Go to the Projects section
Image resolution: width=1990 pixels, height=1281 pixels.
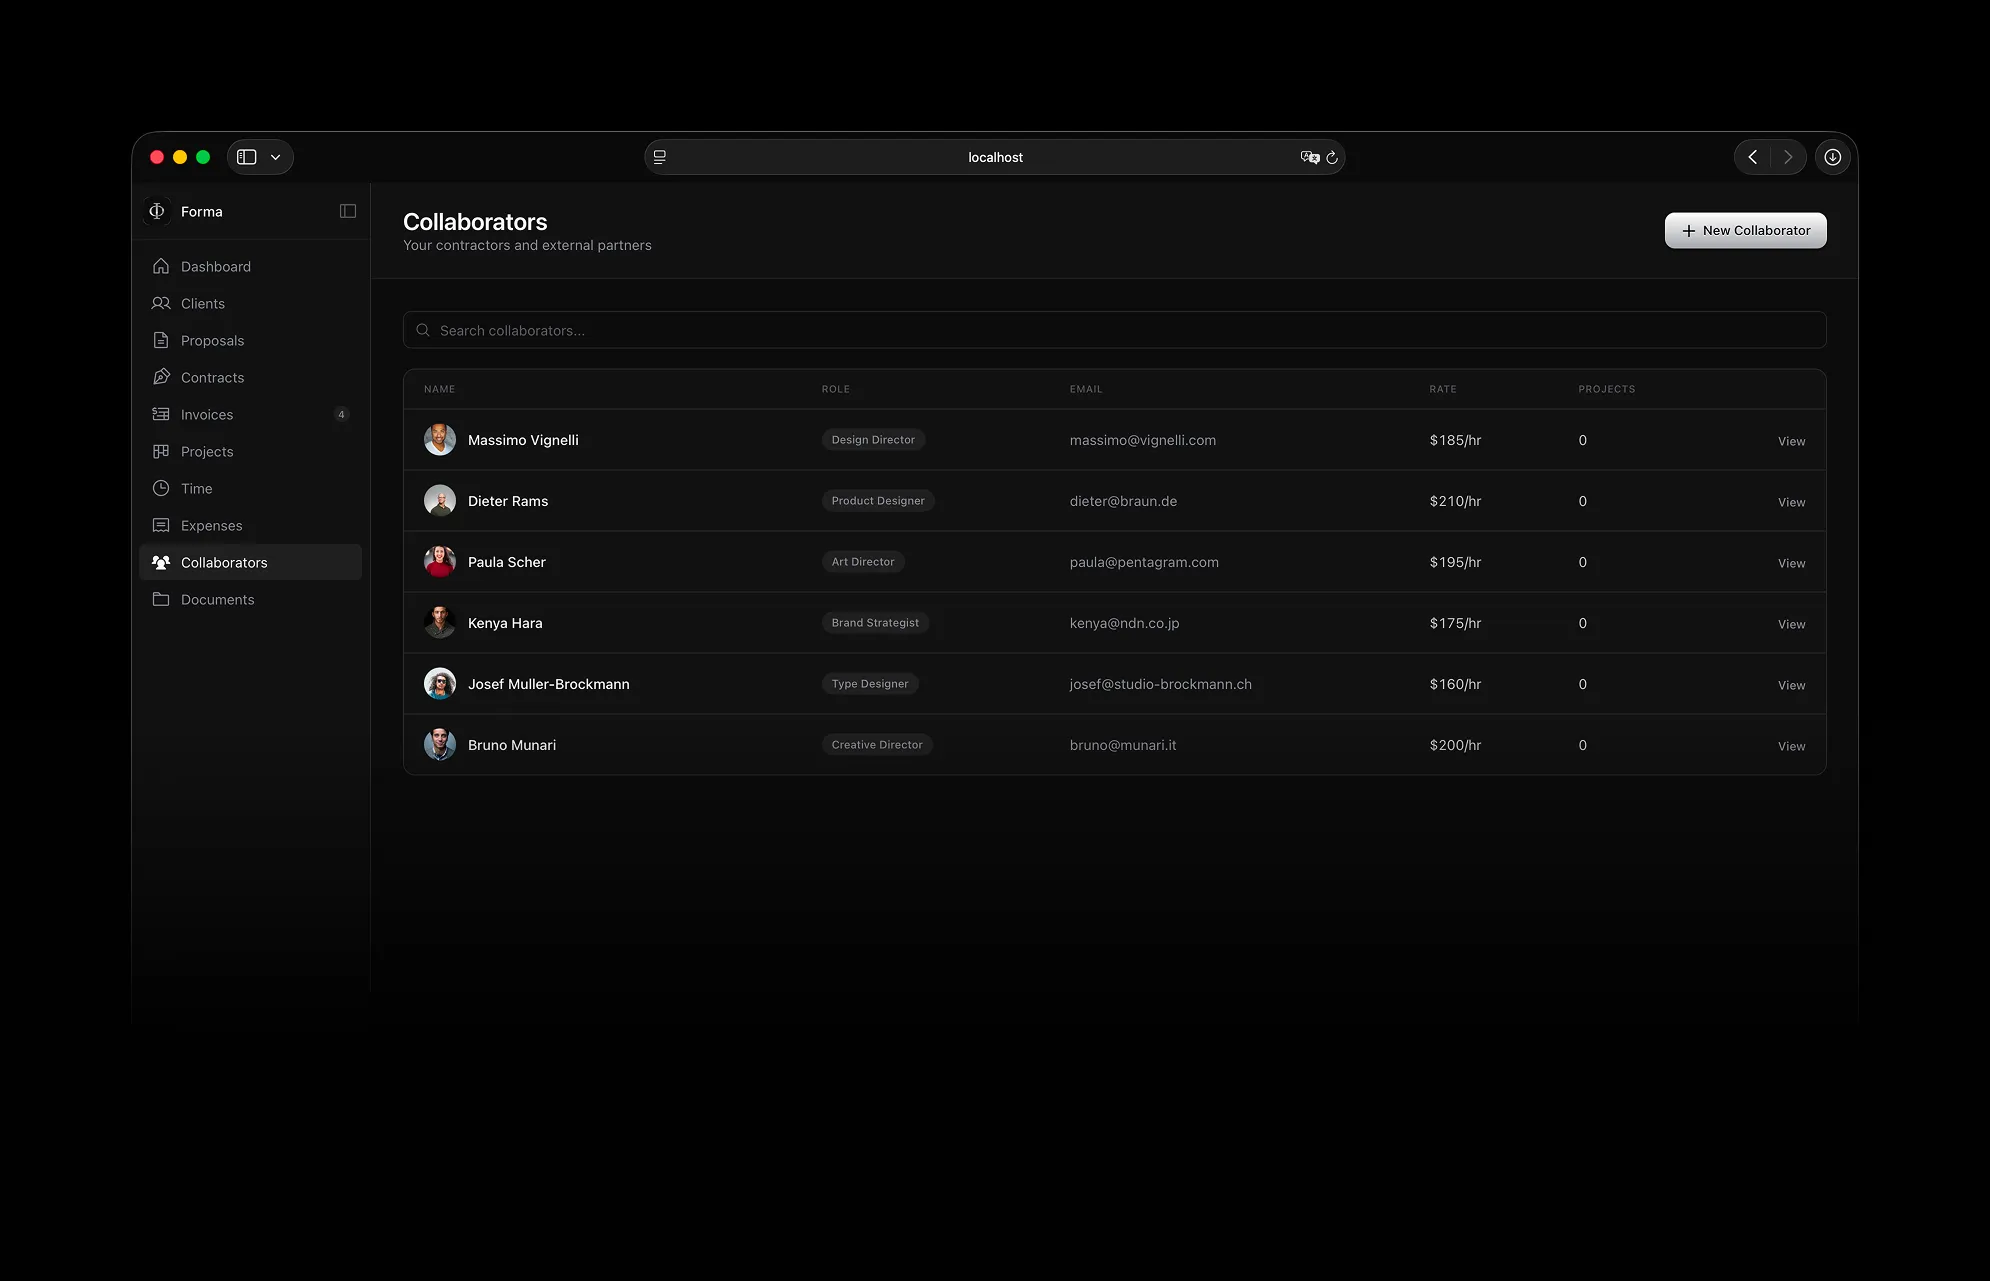point(207,451)
